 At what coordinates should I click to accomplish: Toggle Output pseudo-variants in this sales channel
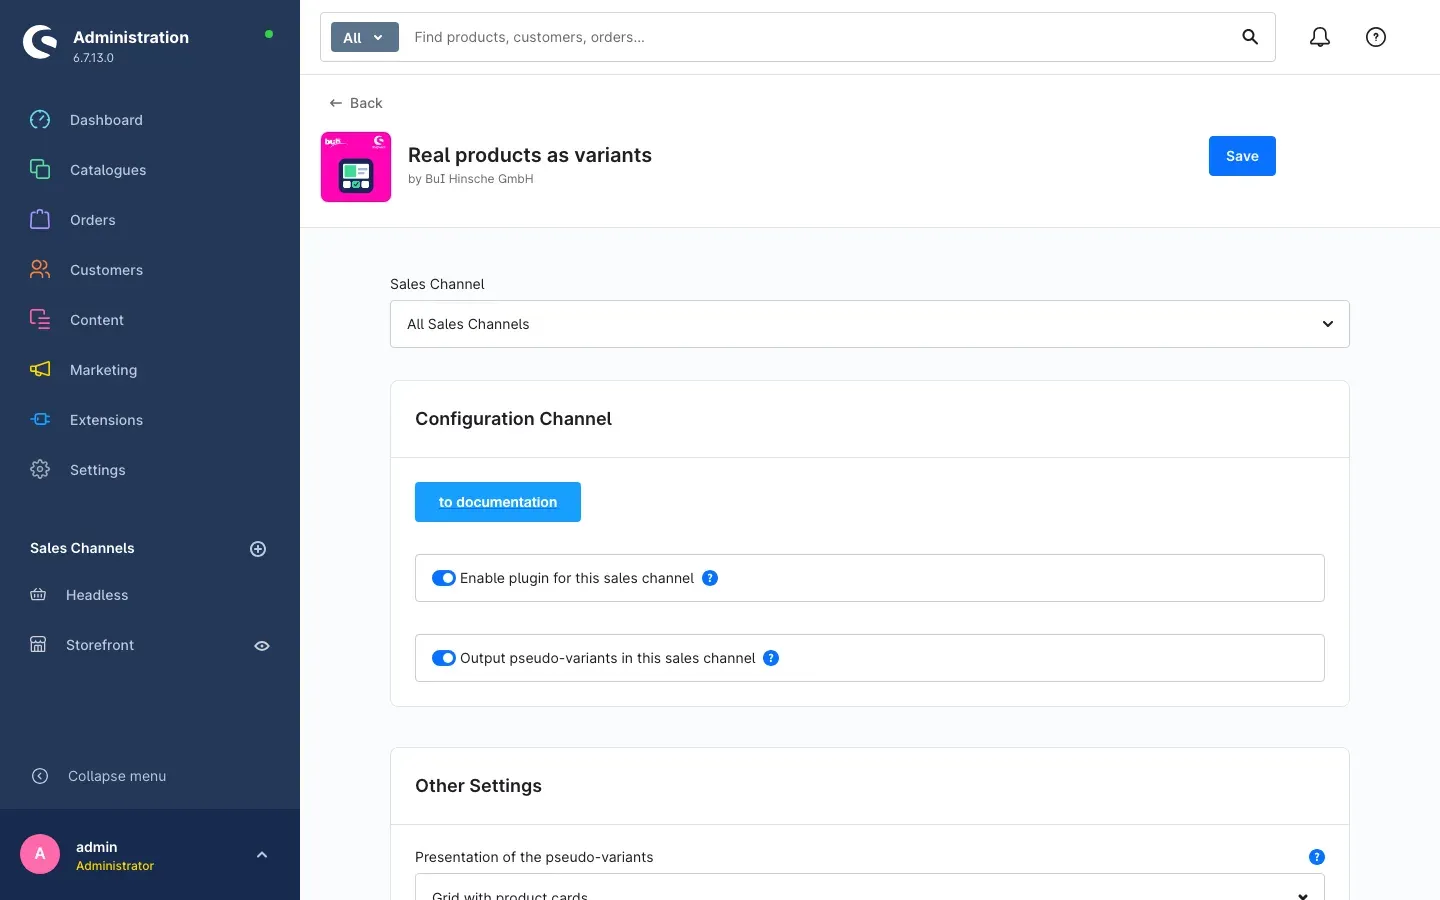coord(444,658)
